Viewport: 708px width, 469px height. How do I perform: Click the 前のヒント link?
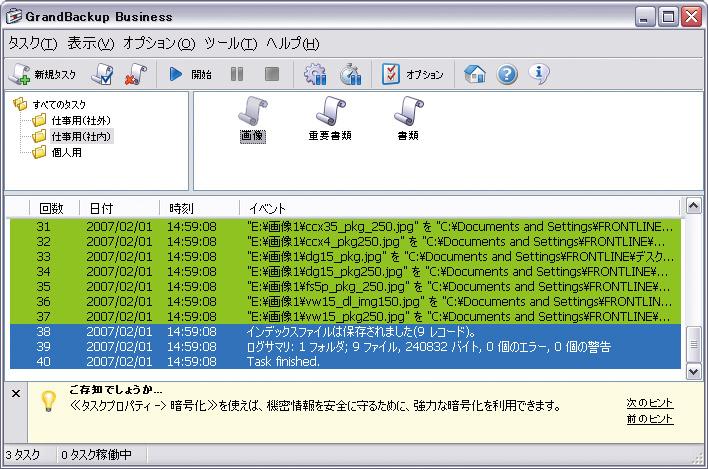pos(650,419)
